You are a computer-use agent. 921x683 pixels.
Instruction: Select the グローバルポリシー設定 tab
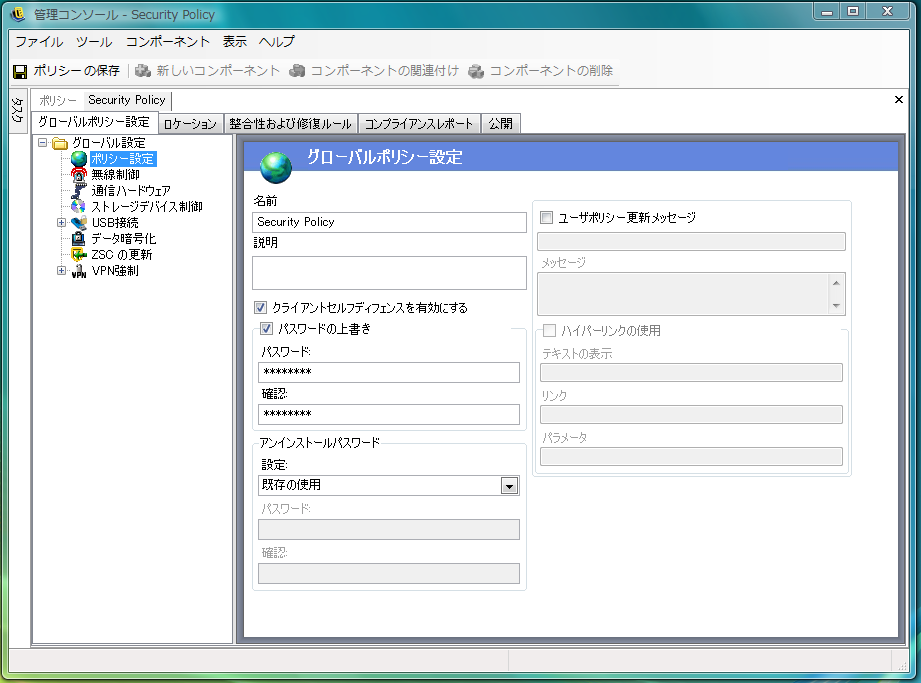coord(94,122)
